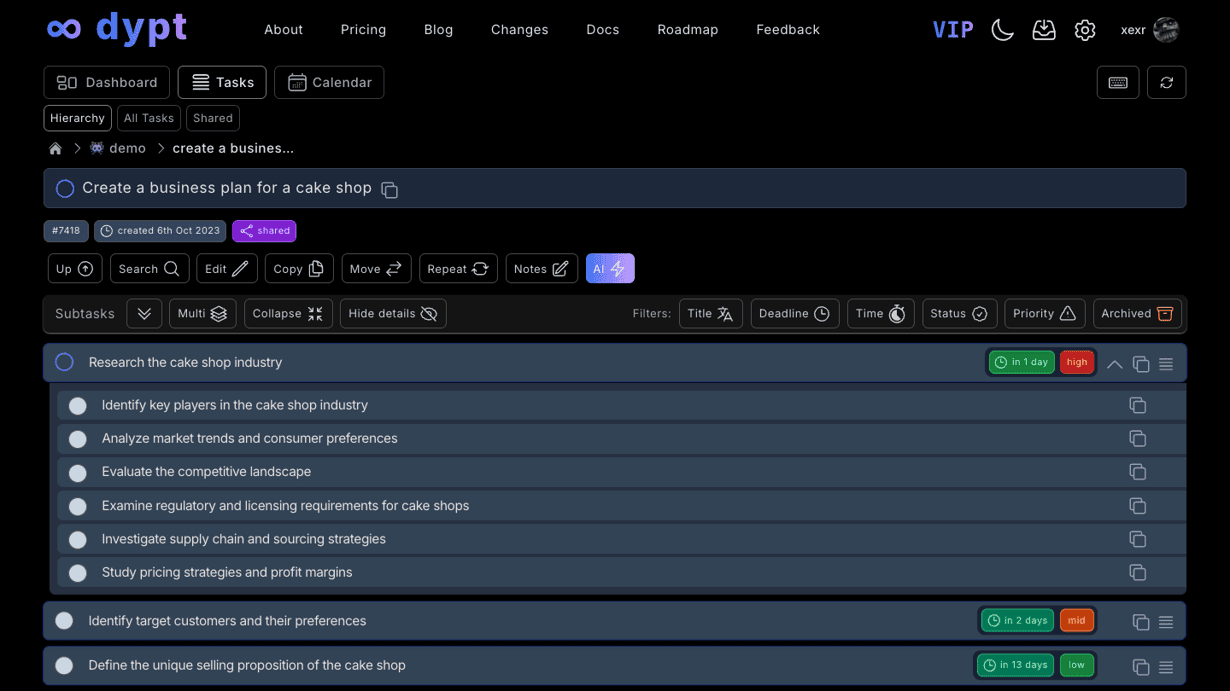Open the Roadmap menu item
The height and width of the screenshot is (691, 1230).
pyautogui.click(x=687, y=30)
